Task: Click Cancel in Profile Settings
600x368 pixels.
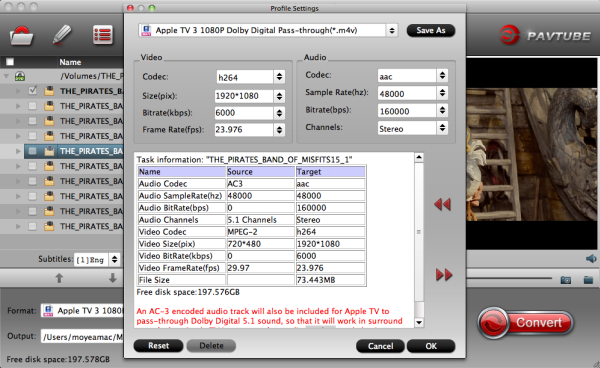Action: 380,346
